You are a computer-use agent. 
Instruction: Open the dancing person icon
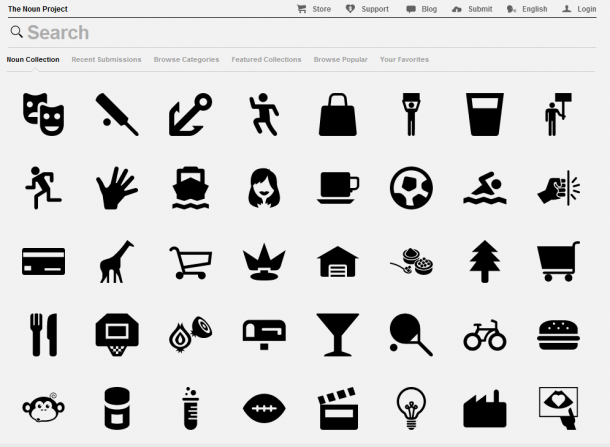pos(264,114)
